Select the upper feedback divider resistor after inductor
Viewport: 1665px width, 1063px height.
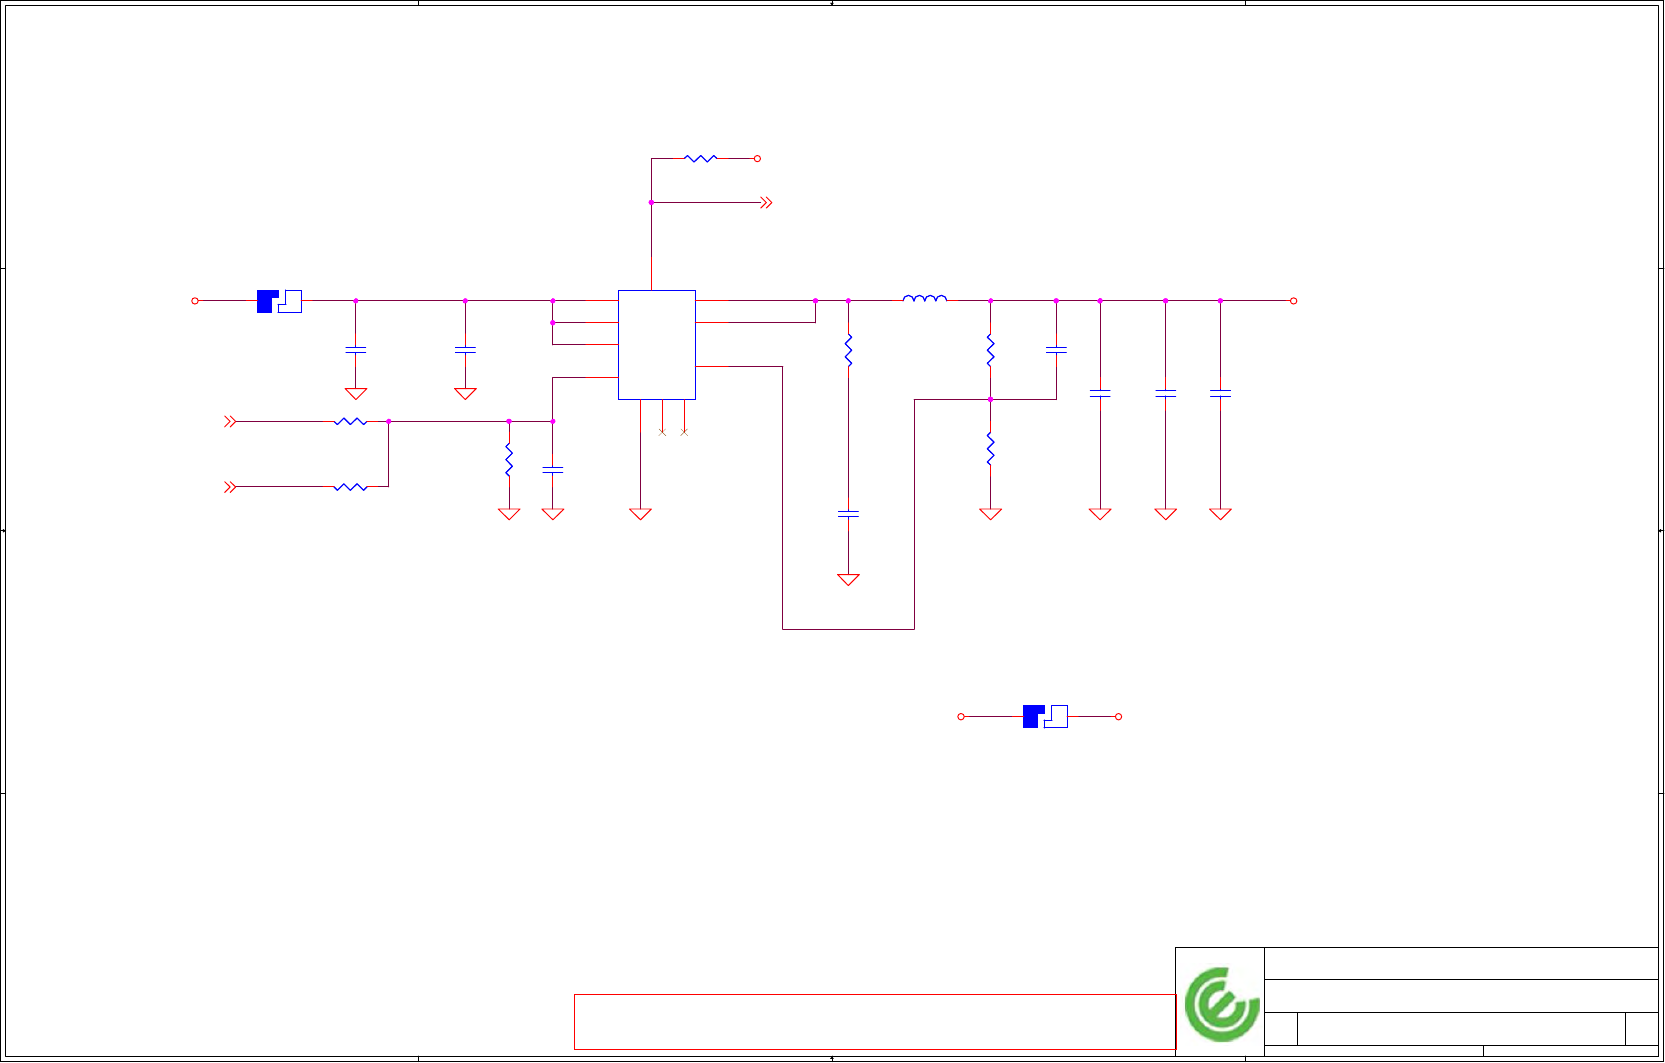point(991,350)
